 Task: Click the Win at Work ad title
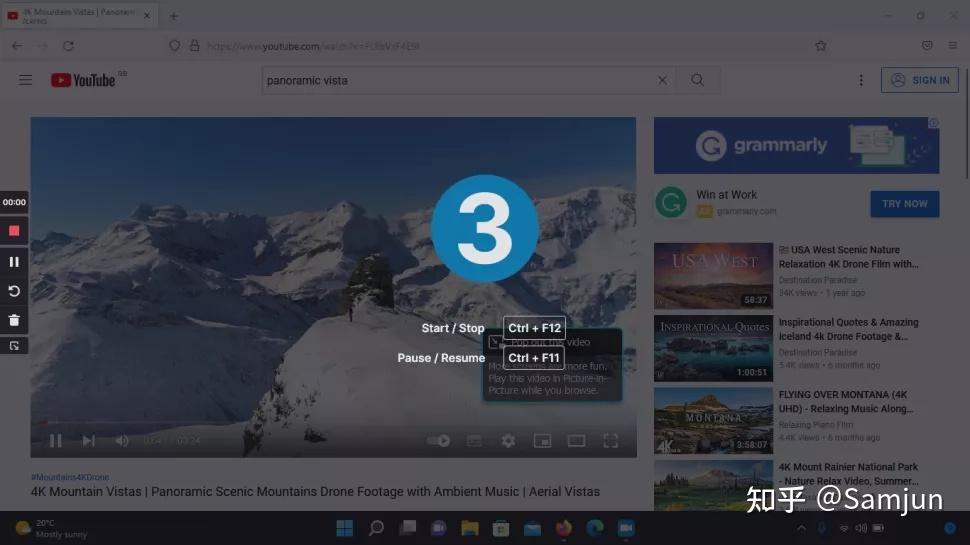coord(726,195)
